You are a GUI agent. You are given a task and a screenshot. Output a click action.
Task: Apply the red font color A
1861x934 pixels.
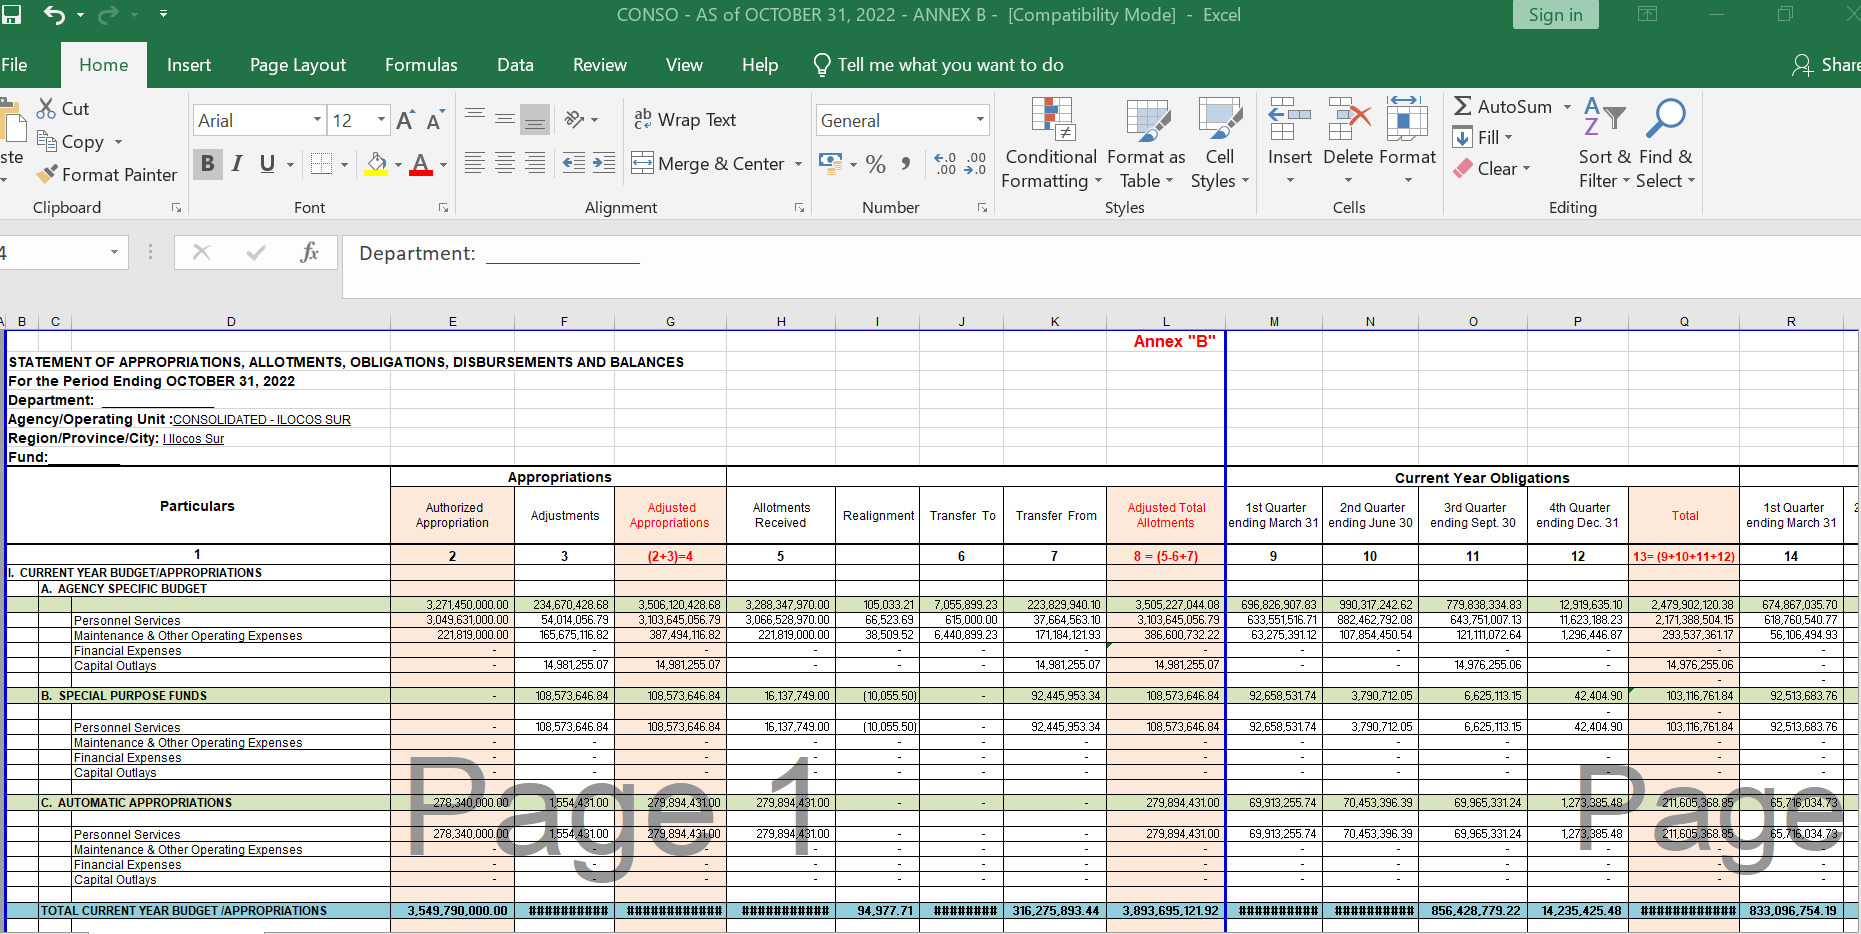(x=421, y=164)
